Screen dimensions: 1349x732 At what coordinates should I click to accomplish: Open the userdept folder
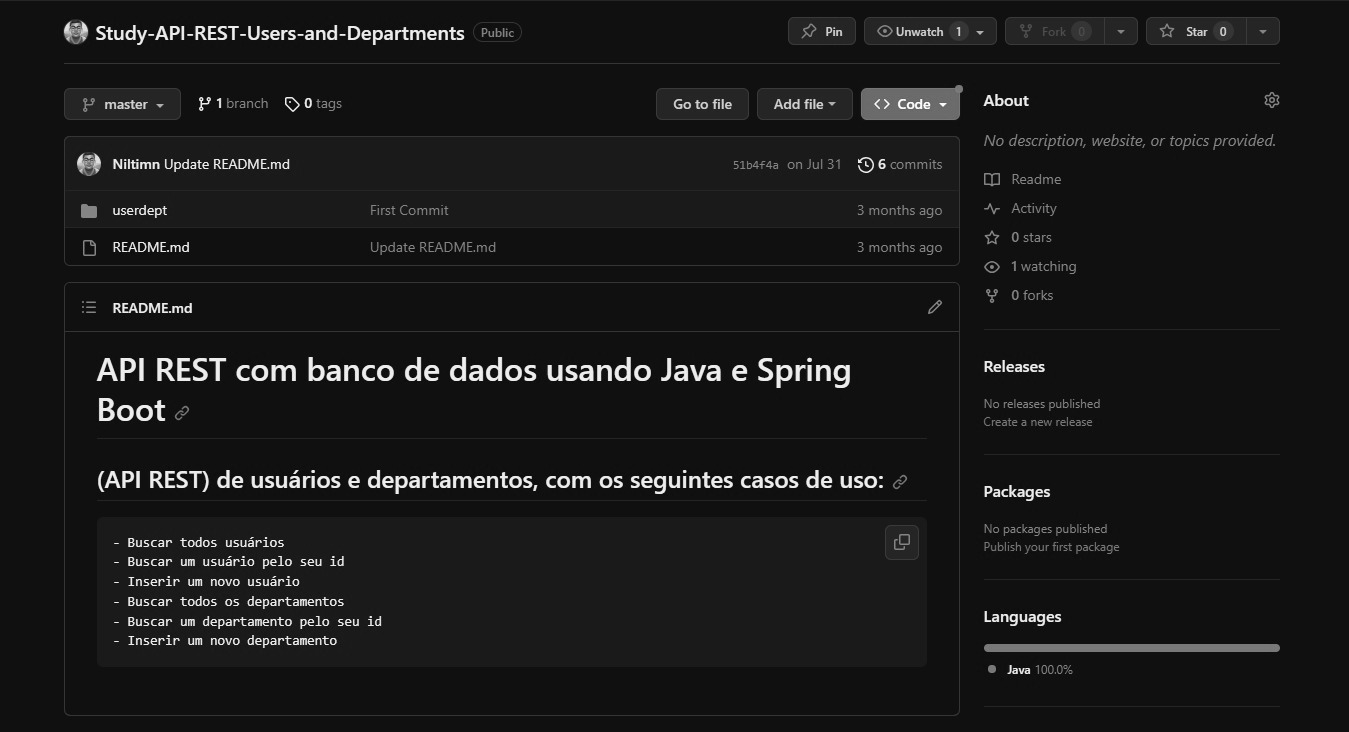(140, 210)
